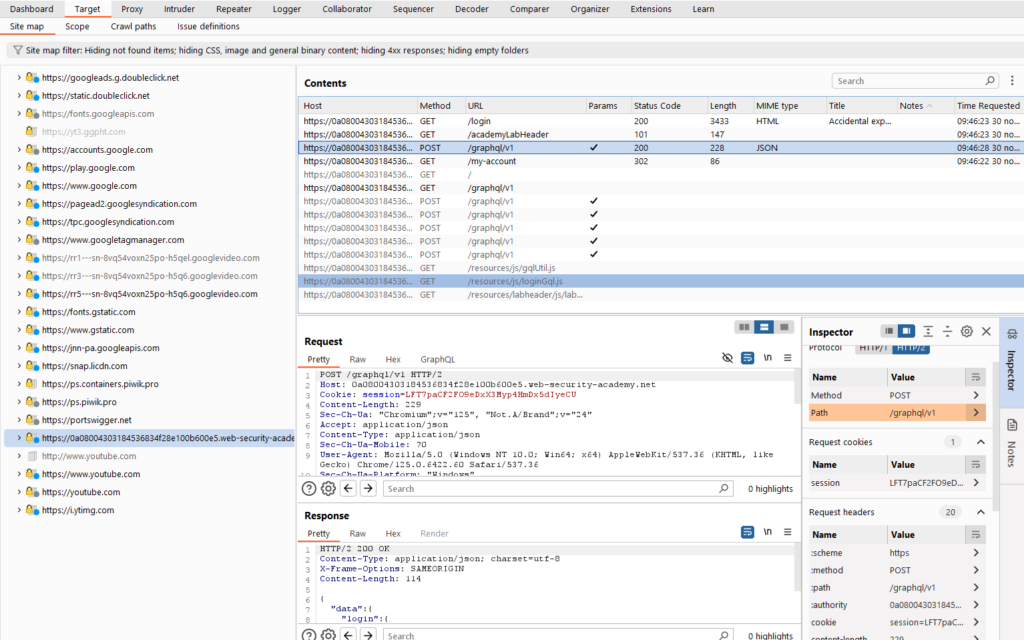Expand the accounts.google.com tree node
The height and width of the screenshot is (640, 1024).
pyautogui.click(x=19, y=150)
